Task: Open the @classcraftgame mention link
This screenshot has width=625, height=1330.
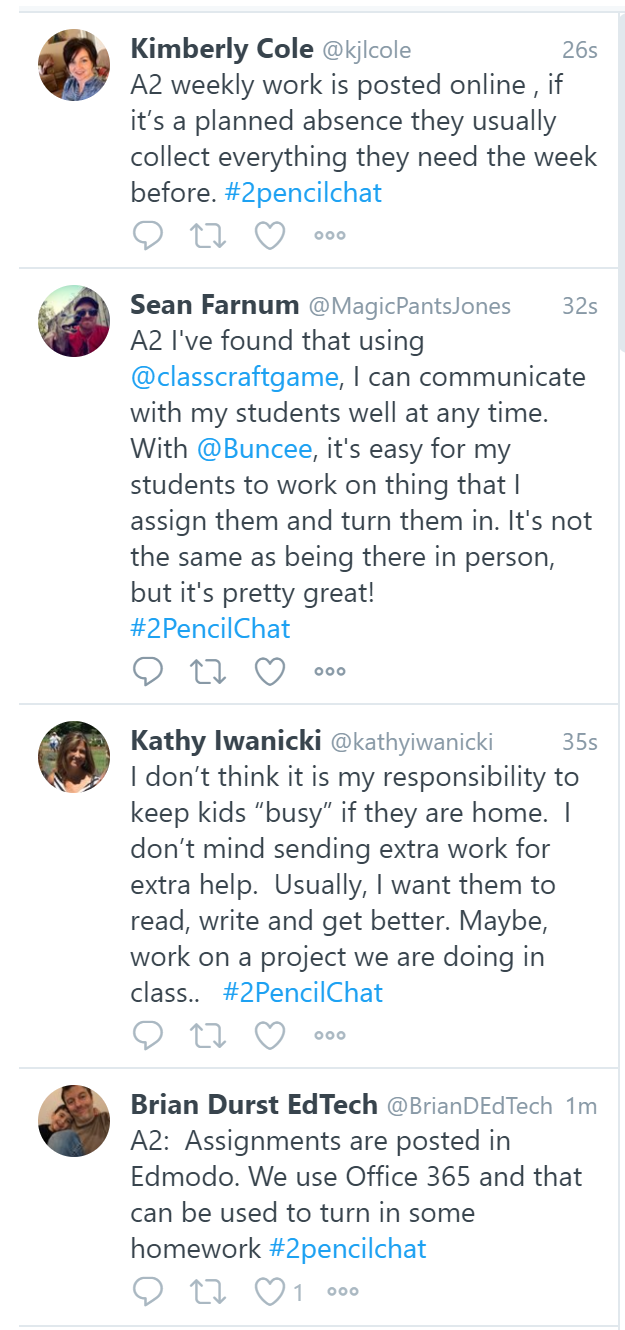Action: tap(234, 377)
